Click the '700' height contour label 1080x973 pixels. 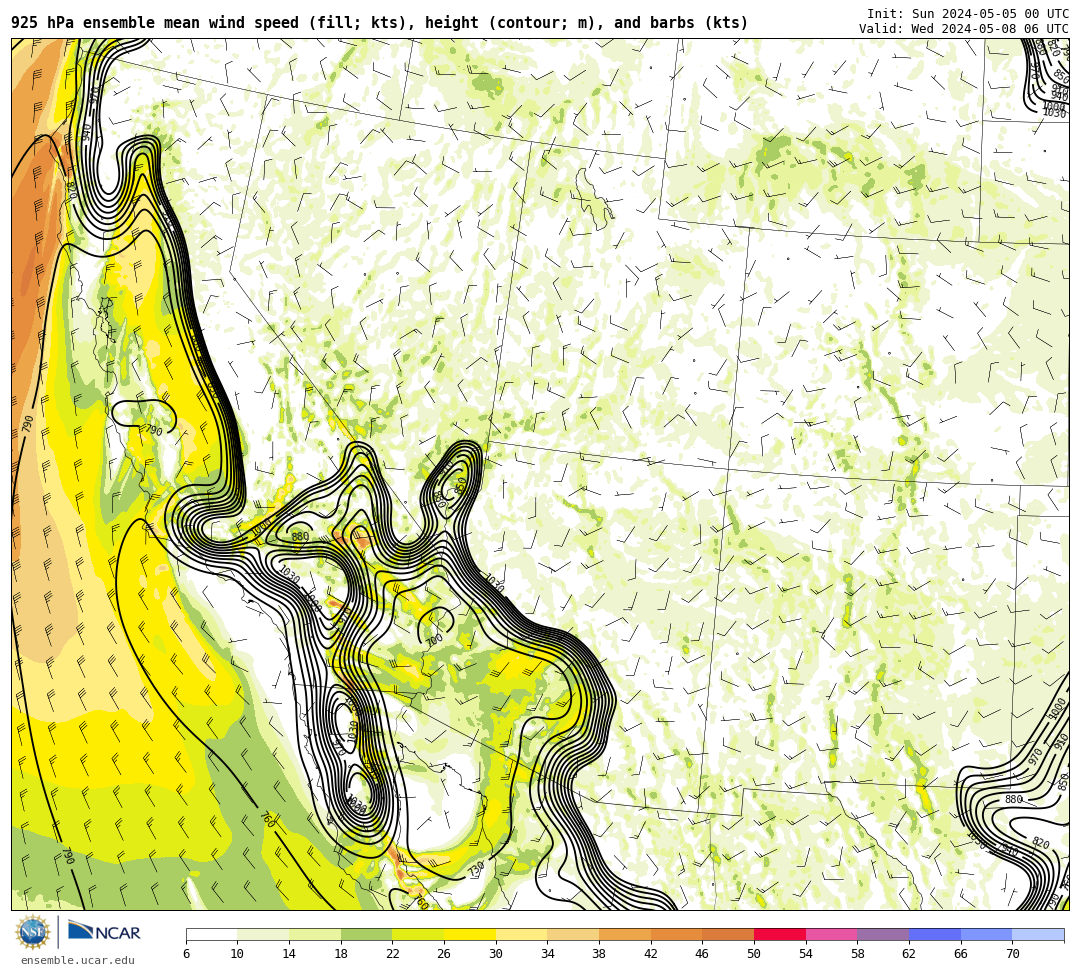click(x=434, y=640)
